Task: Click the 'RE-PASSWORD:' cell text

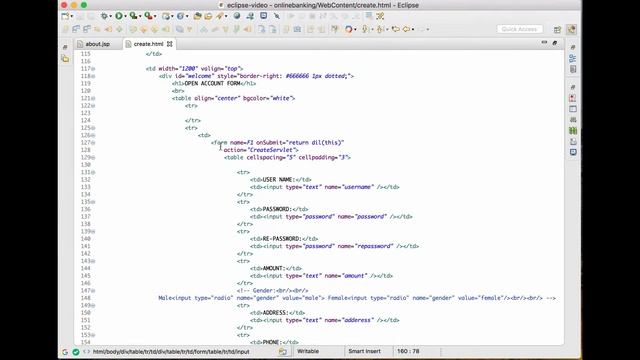Action: [282, 239]
